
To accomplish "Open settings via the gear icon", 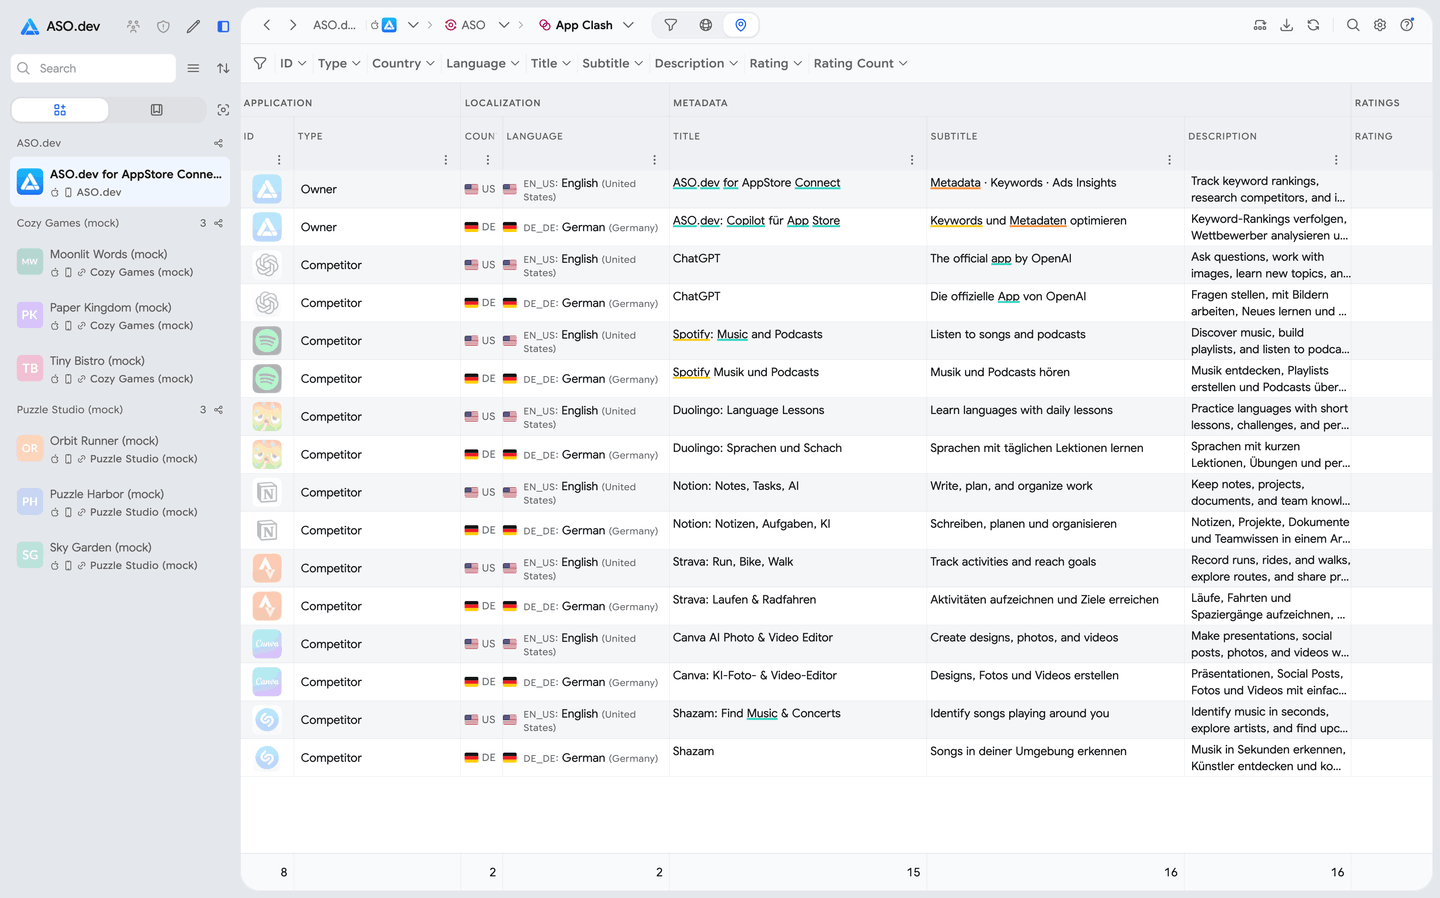I will 1380,25.
